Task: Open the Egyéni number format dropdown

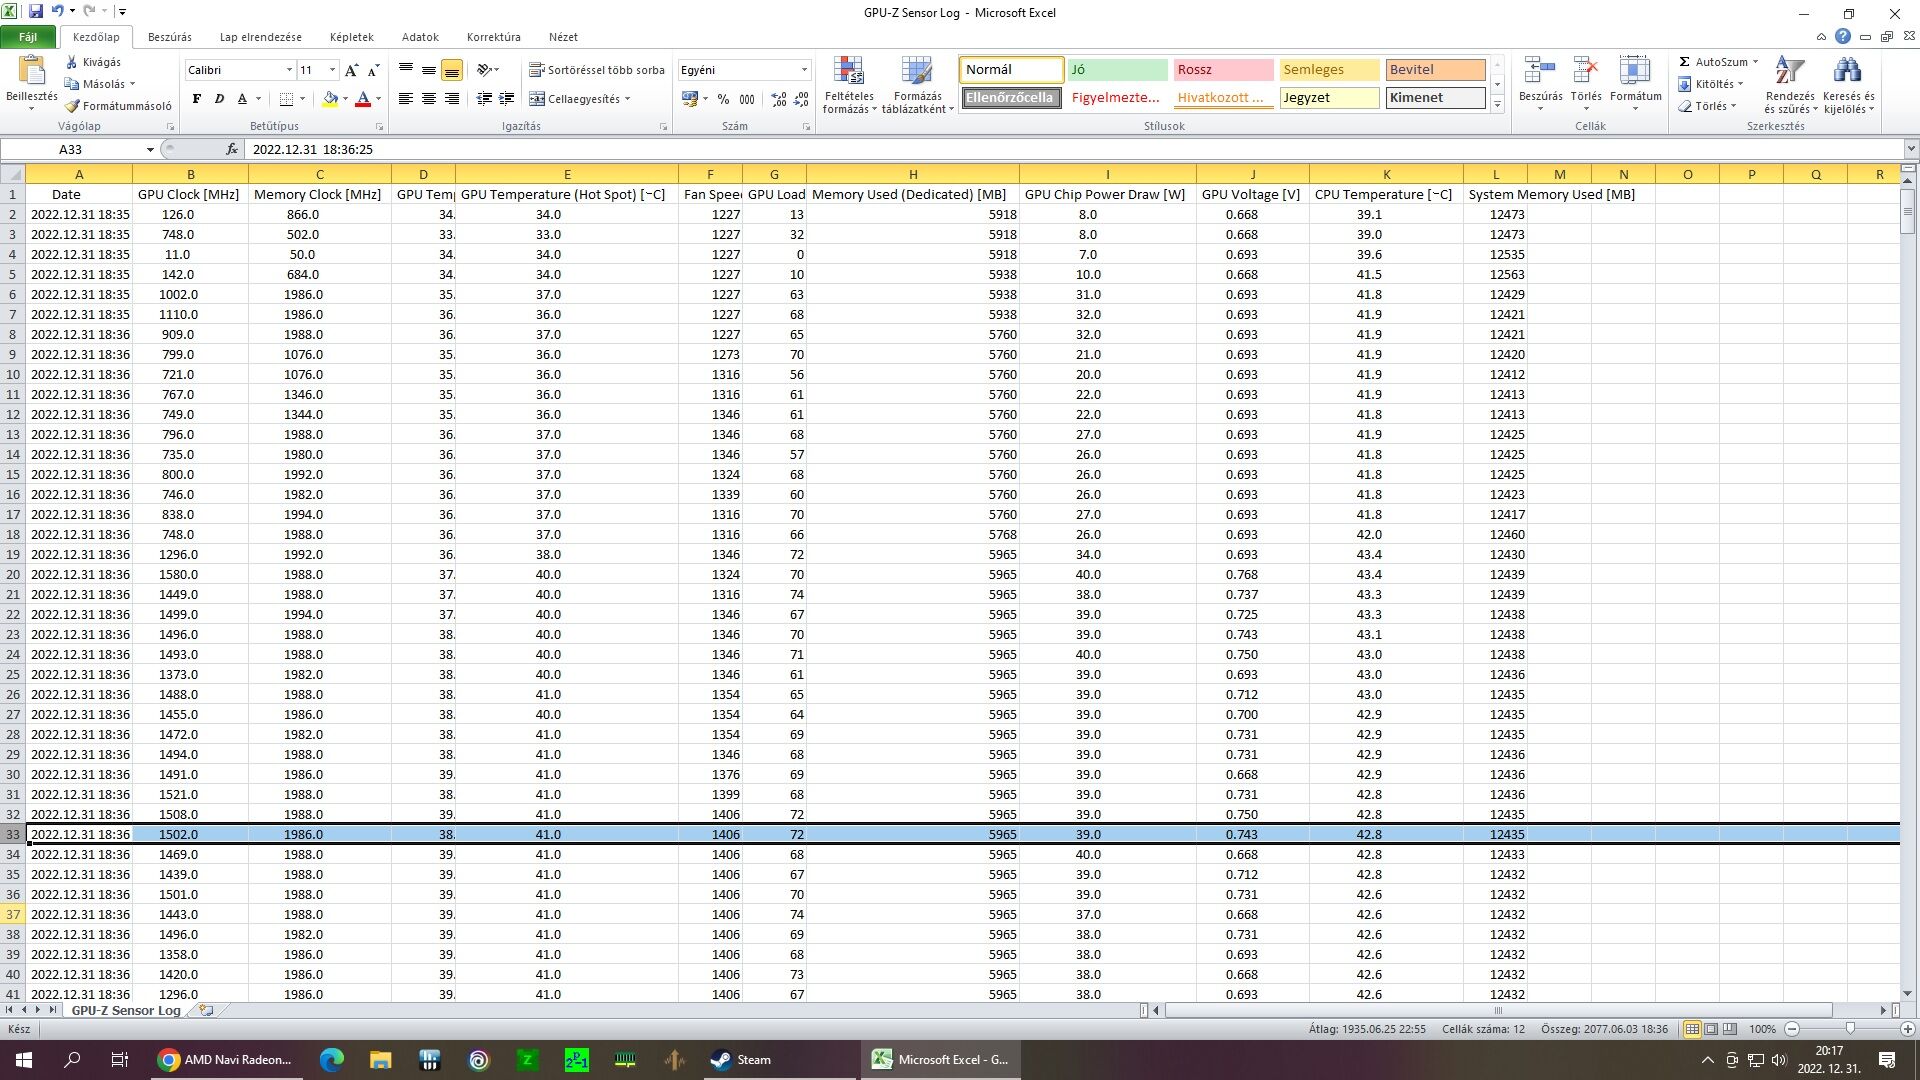Action: (x=804, y=70)
